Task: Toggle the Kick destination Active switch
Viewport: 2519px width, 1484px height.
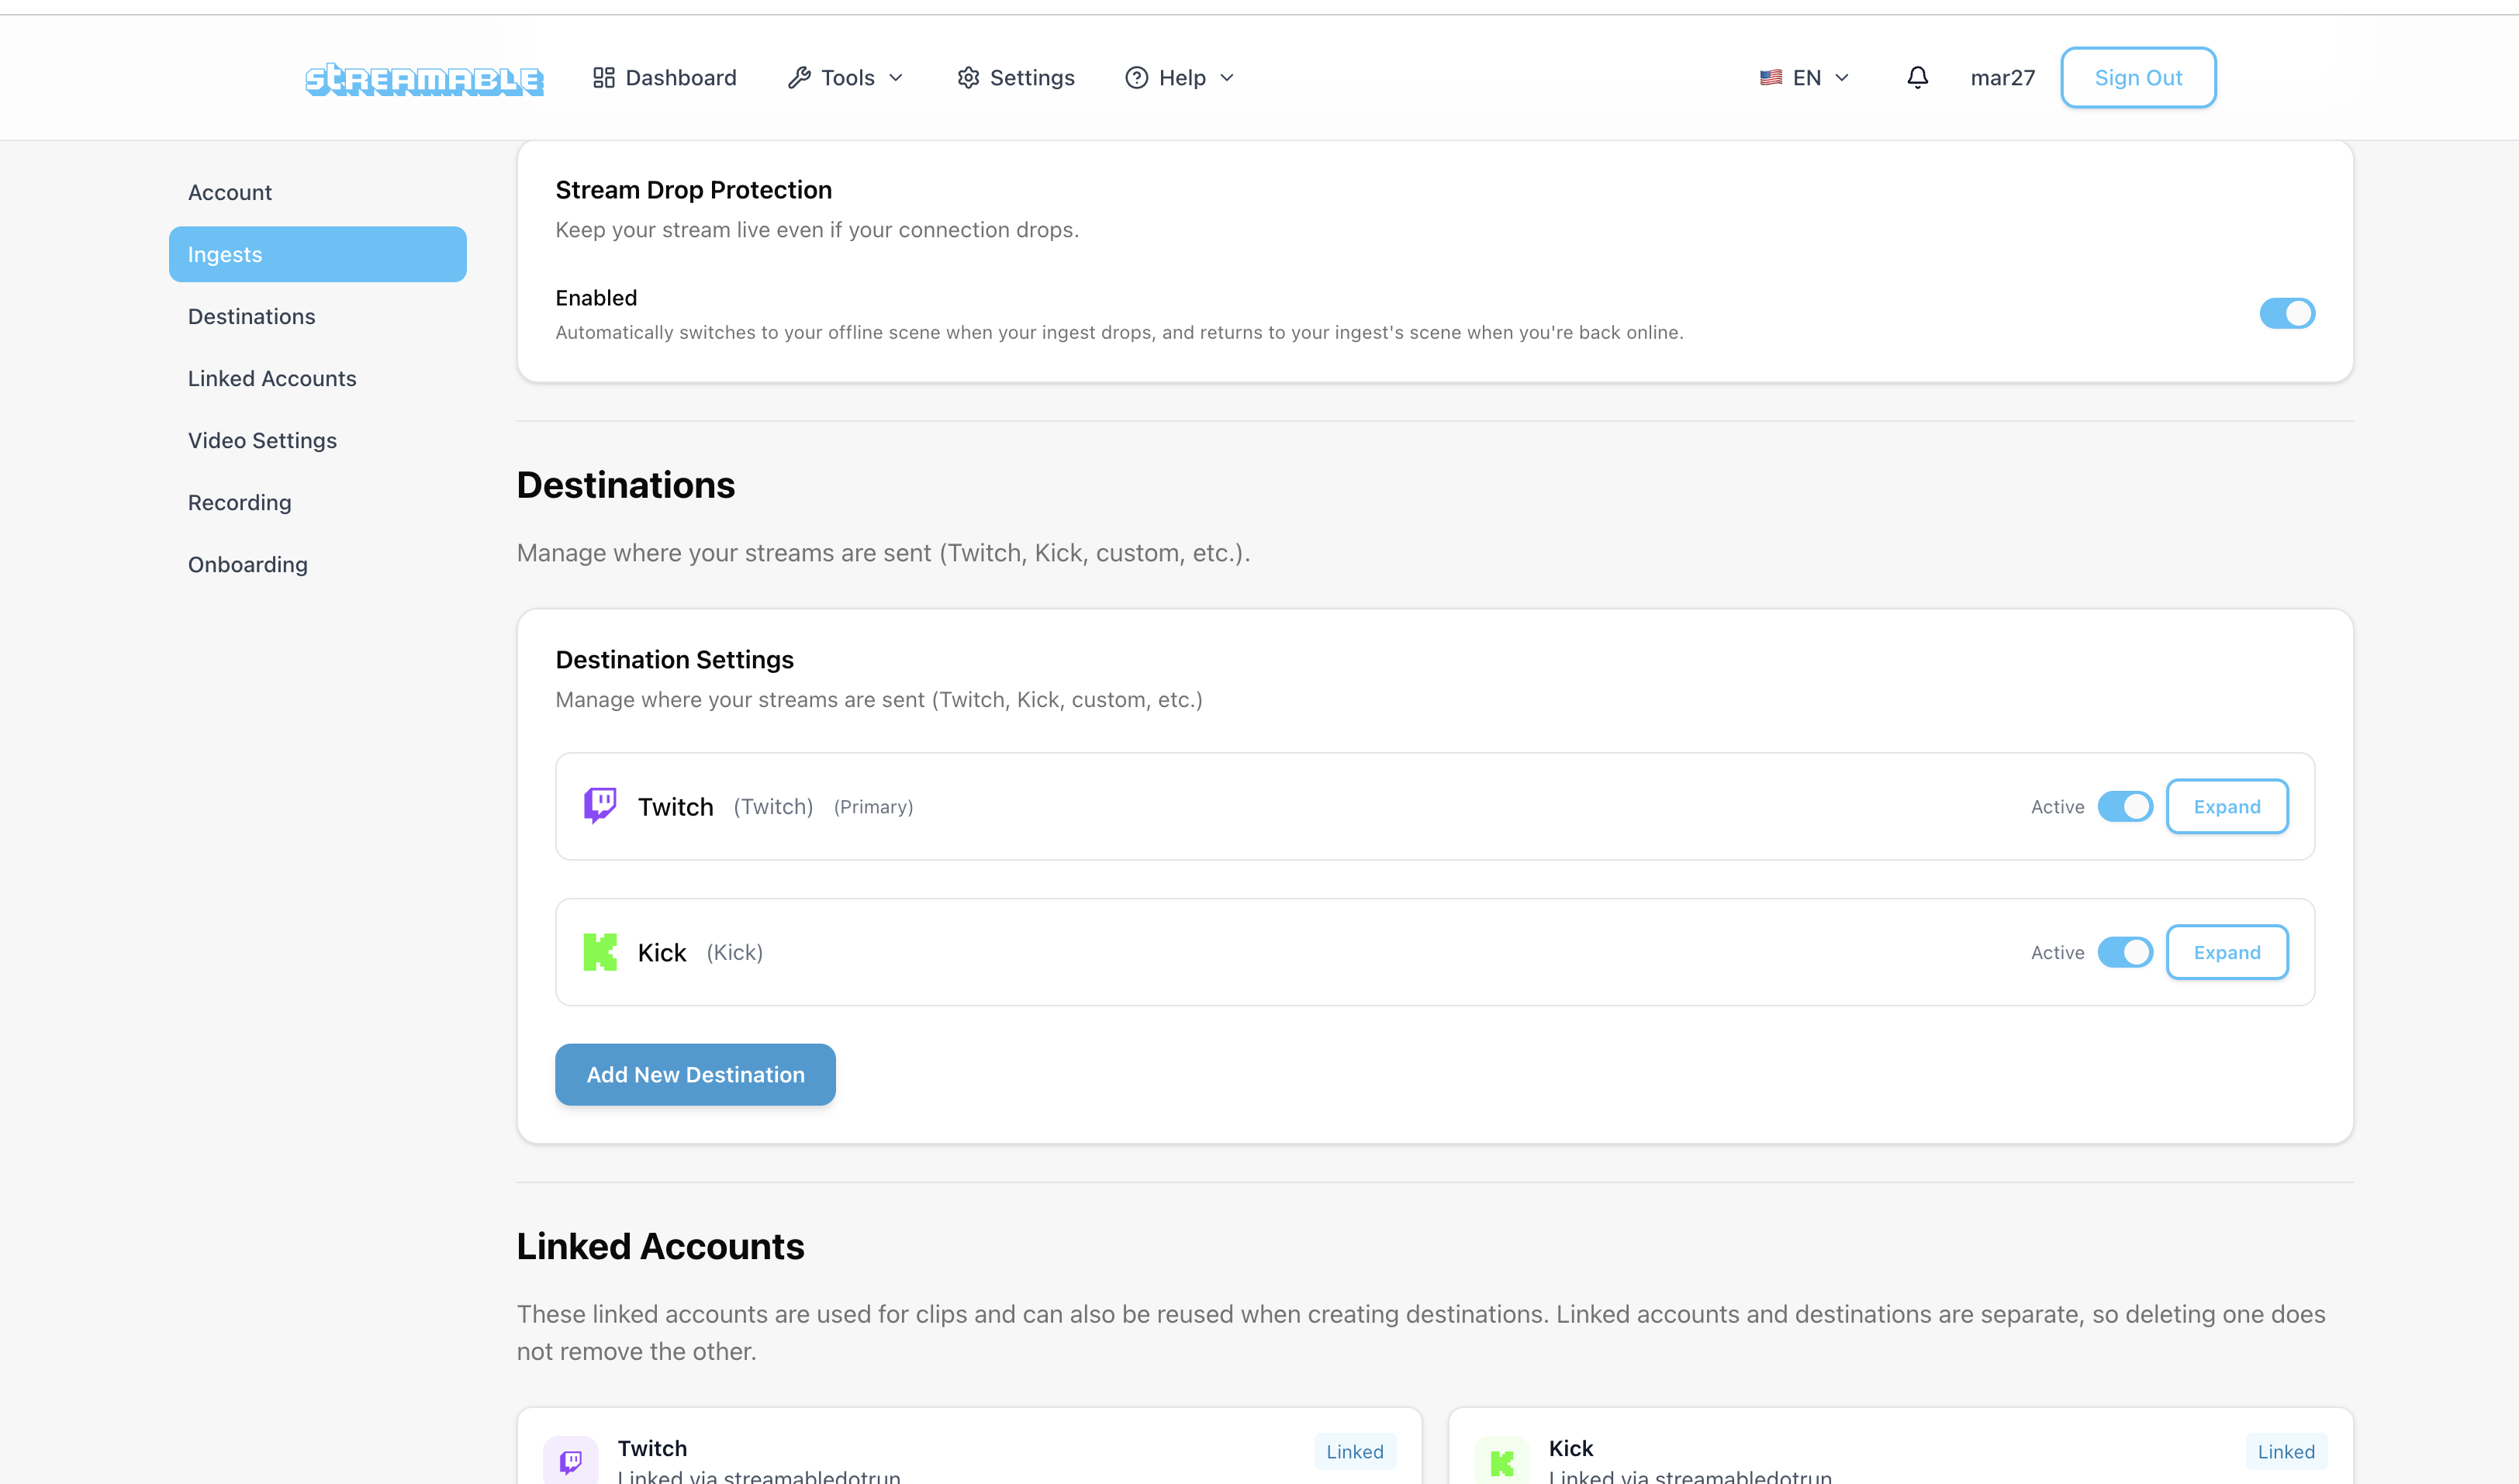Action: pyautogui.click(x=2124, y=952)
